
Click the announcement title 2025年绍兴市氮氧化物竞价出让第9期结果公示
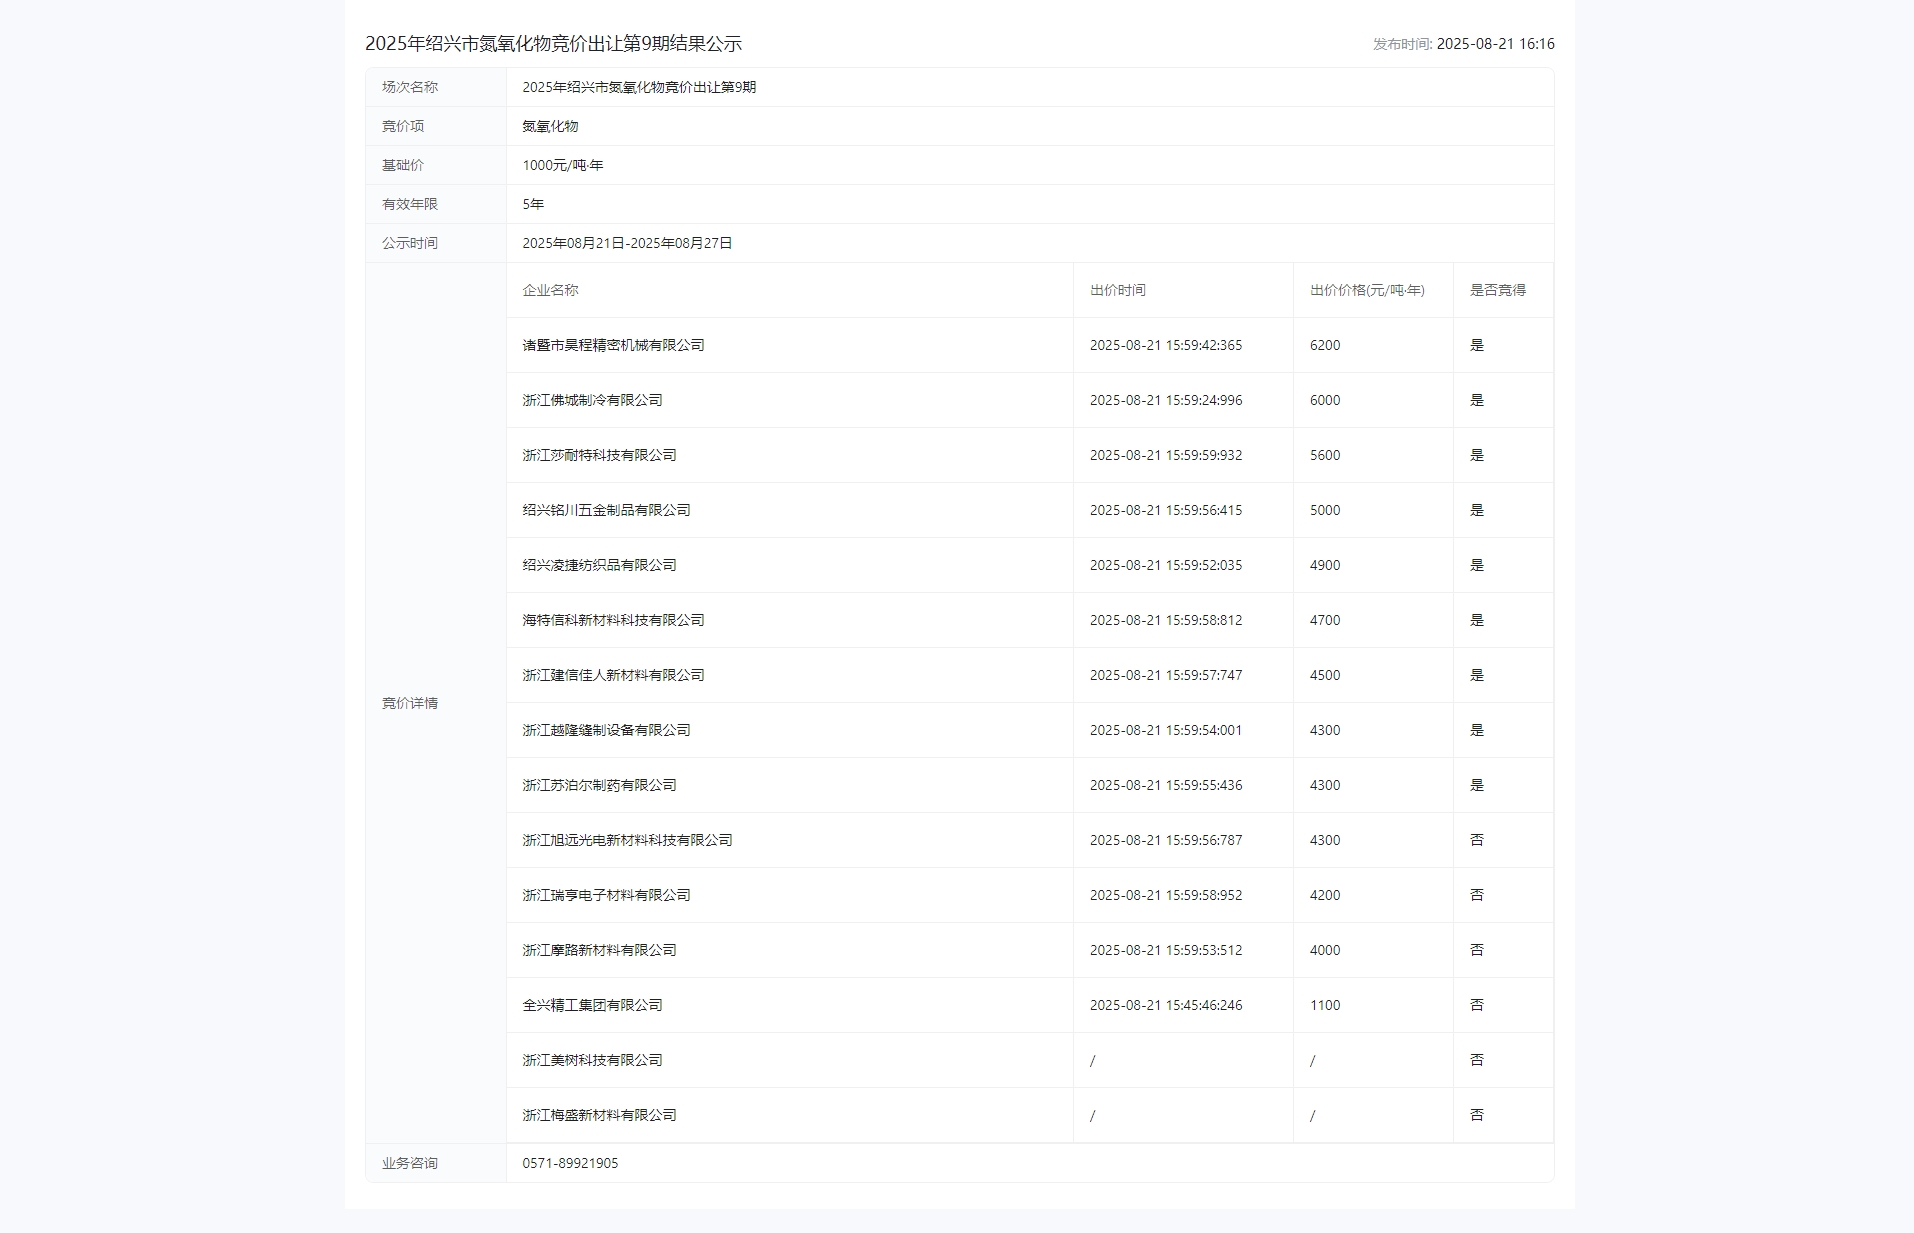556,43
